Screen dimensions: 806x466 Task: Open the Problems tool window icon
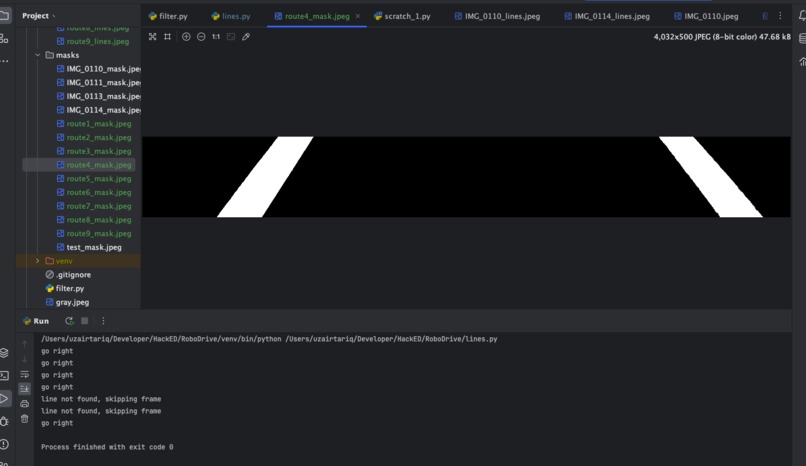pyautogui.click(x=4, y=444)
